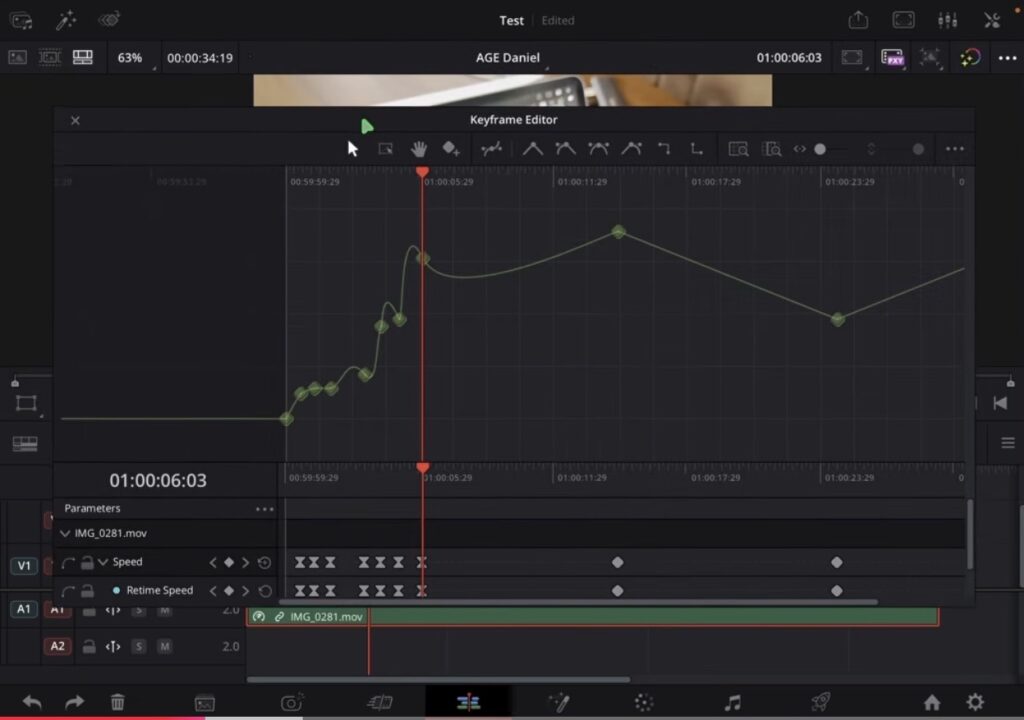The image size is (1024, 720).
Task: Open the Keyframe Editor three-dot options menu
Action: pyautogui.click(x=955, y=149)
